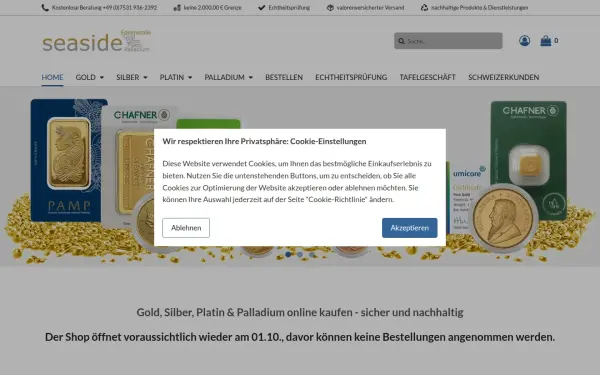Expand the PLATIN dropdown arrow
This screenshot has width=600, height=375.
pos(190,78)
